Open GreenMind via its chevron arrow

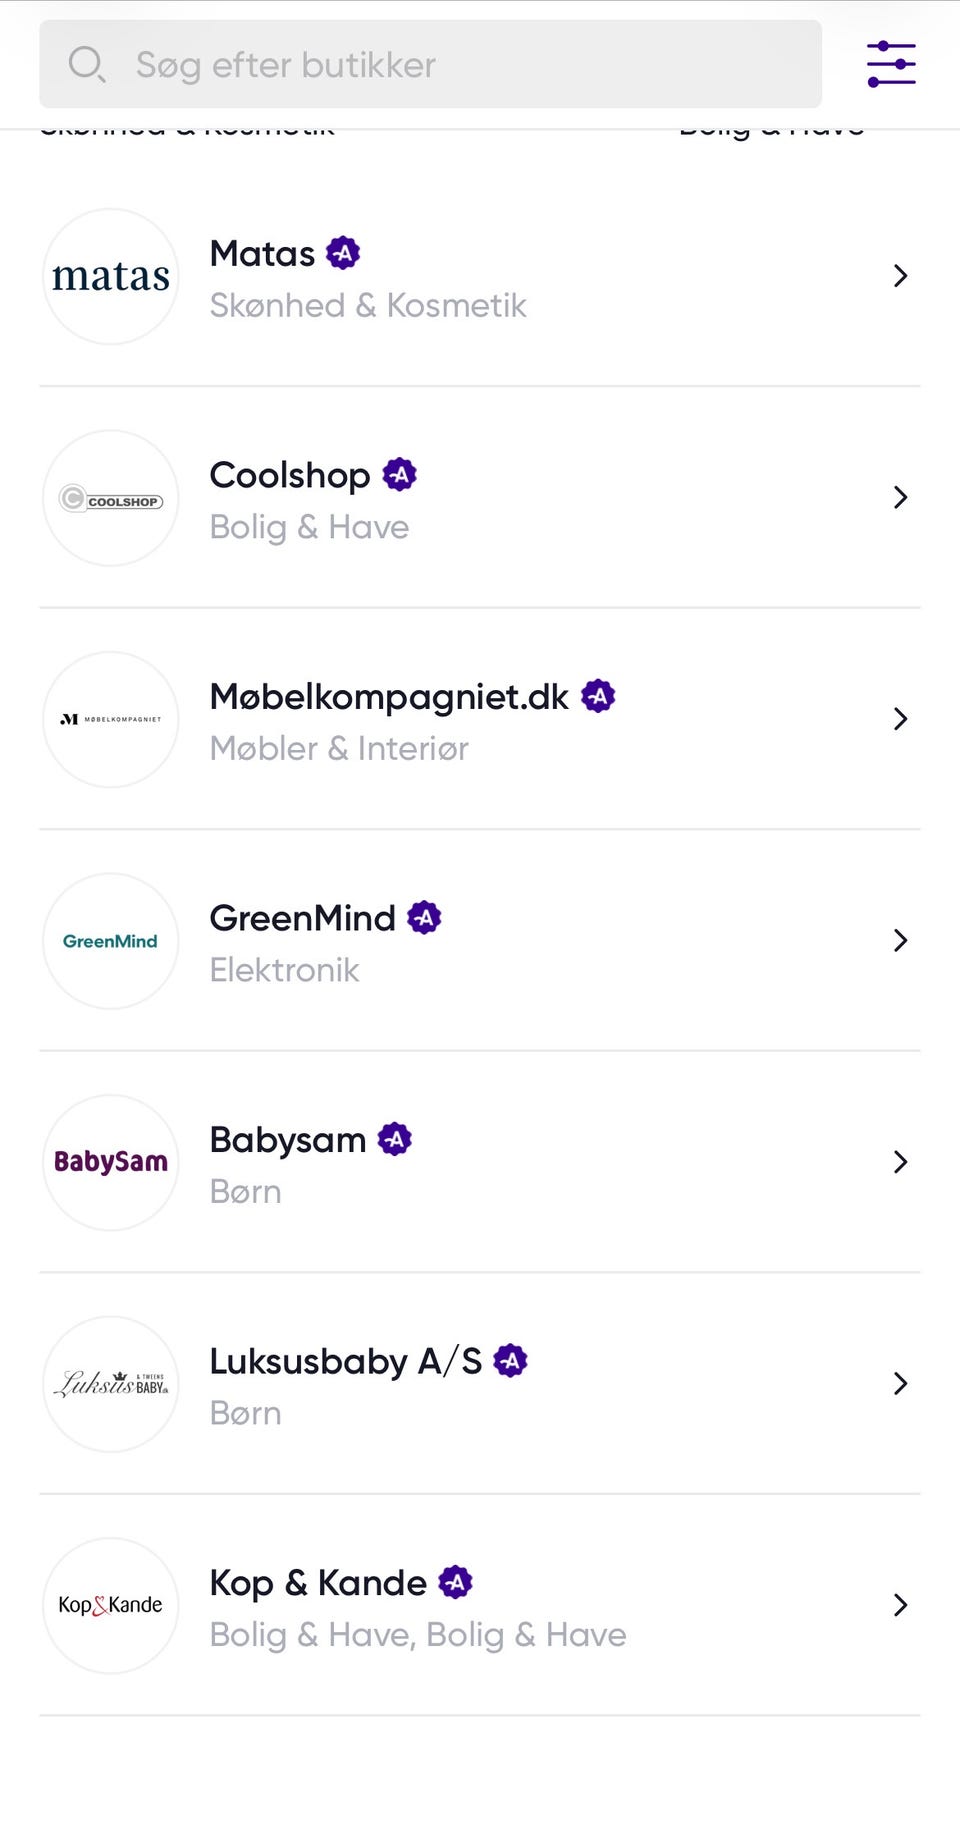click(900, 940)
